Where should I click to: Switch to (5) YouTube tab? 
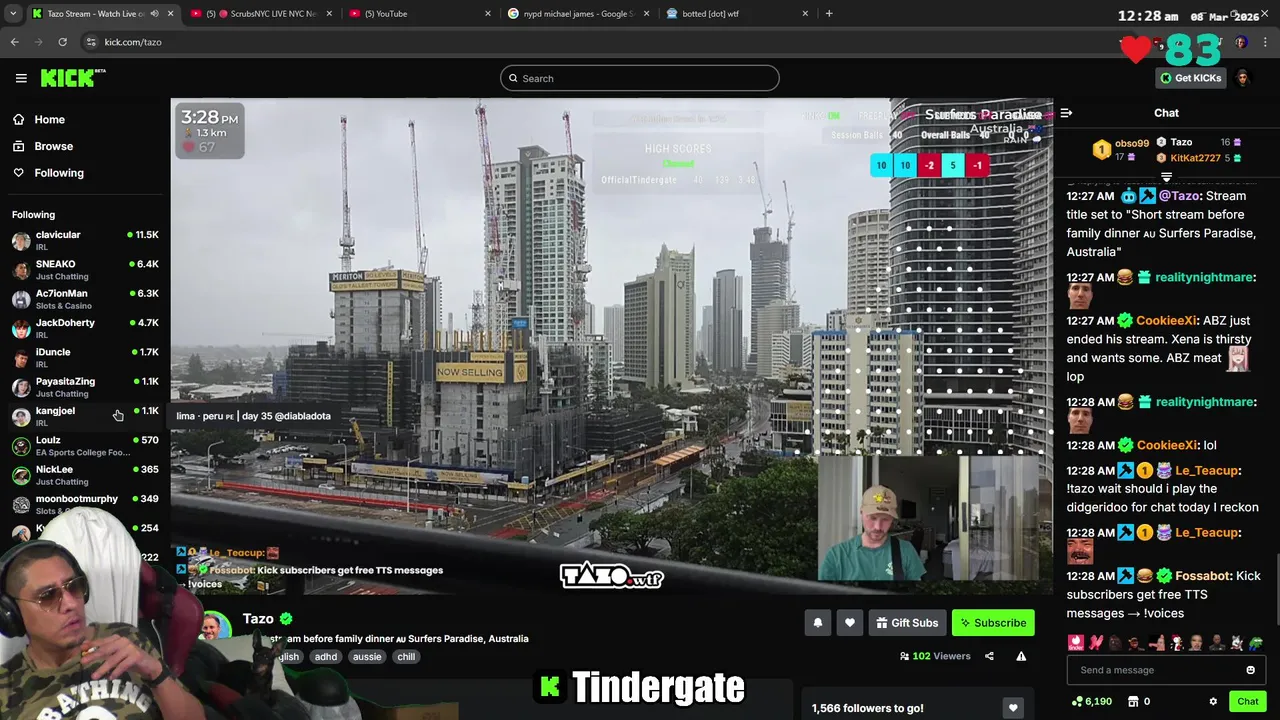coord(420,13)
